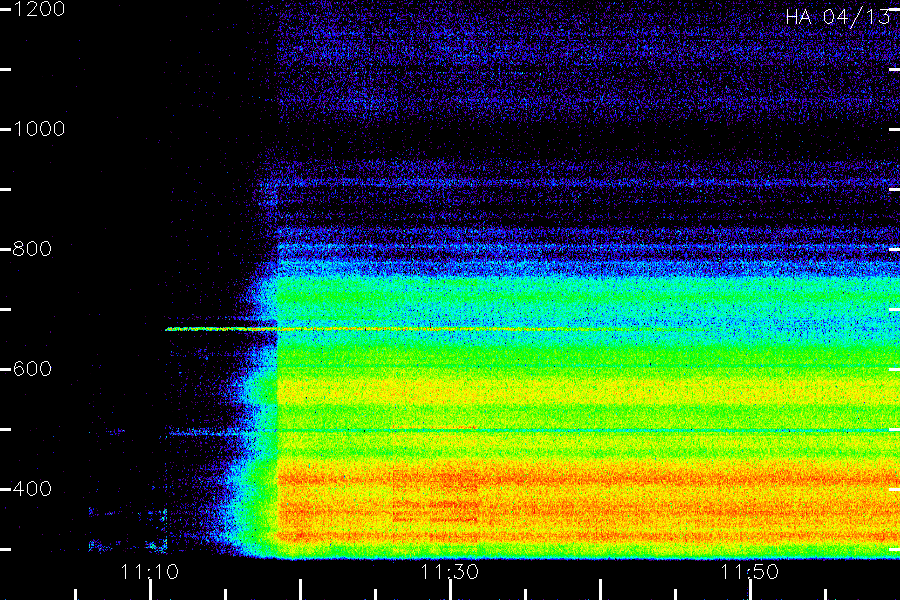
Task: Click the 11:50 time axis label
Action: (750, 572)
